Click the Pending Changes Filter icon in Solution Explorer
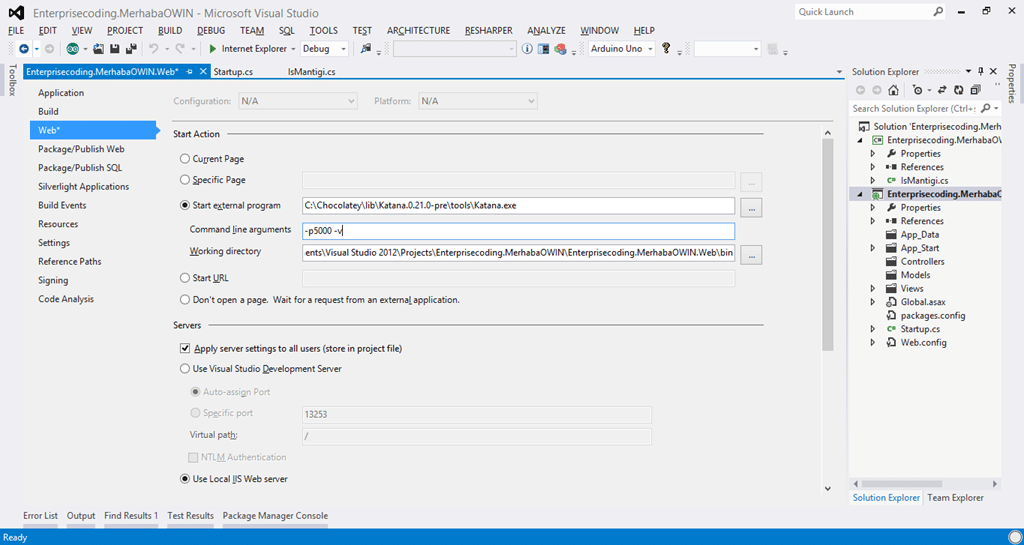This screenshot has width=1024, height=545. (x=918, y=90)
